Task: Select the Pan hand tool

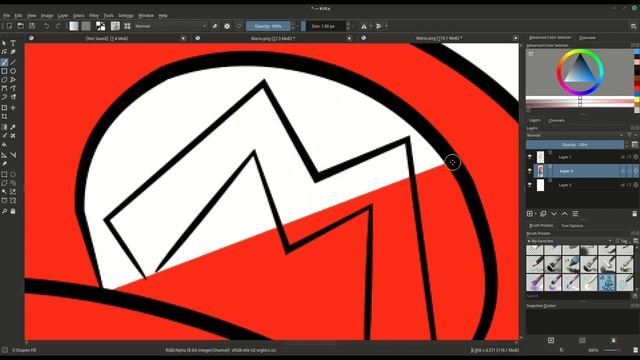Action: 13,211
